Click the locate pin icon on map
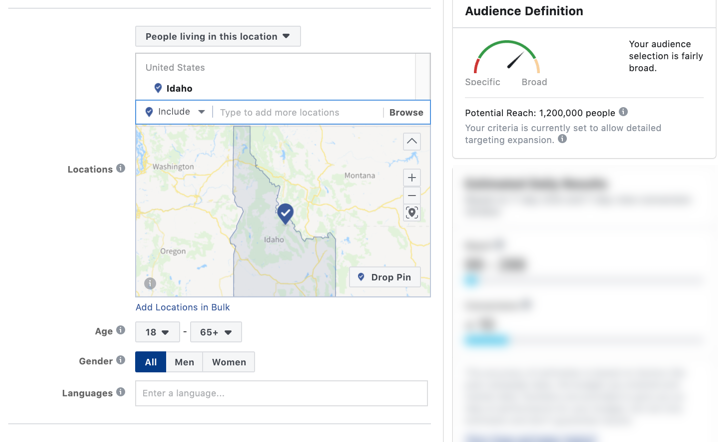The width and height of the screenshot is (723, 442). pos(412,213)
